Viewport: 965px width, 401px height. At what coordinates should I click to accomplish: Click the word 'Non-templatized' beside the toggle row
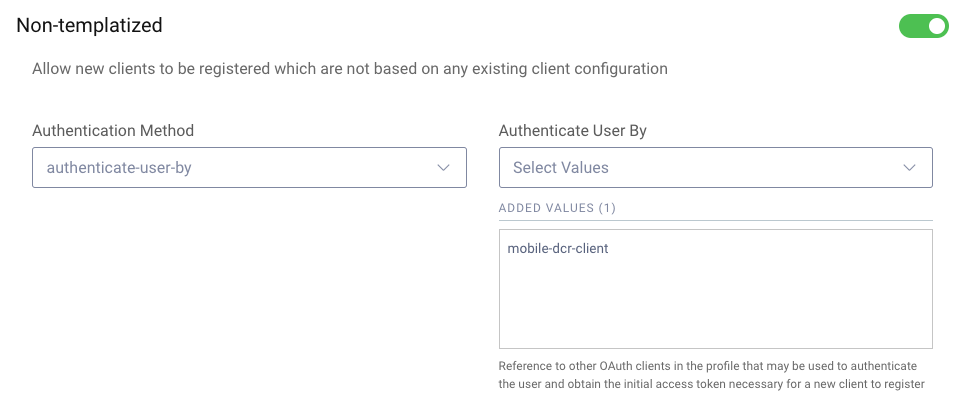90,26
